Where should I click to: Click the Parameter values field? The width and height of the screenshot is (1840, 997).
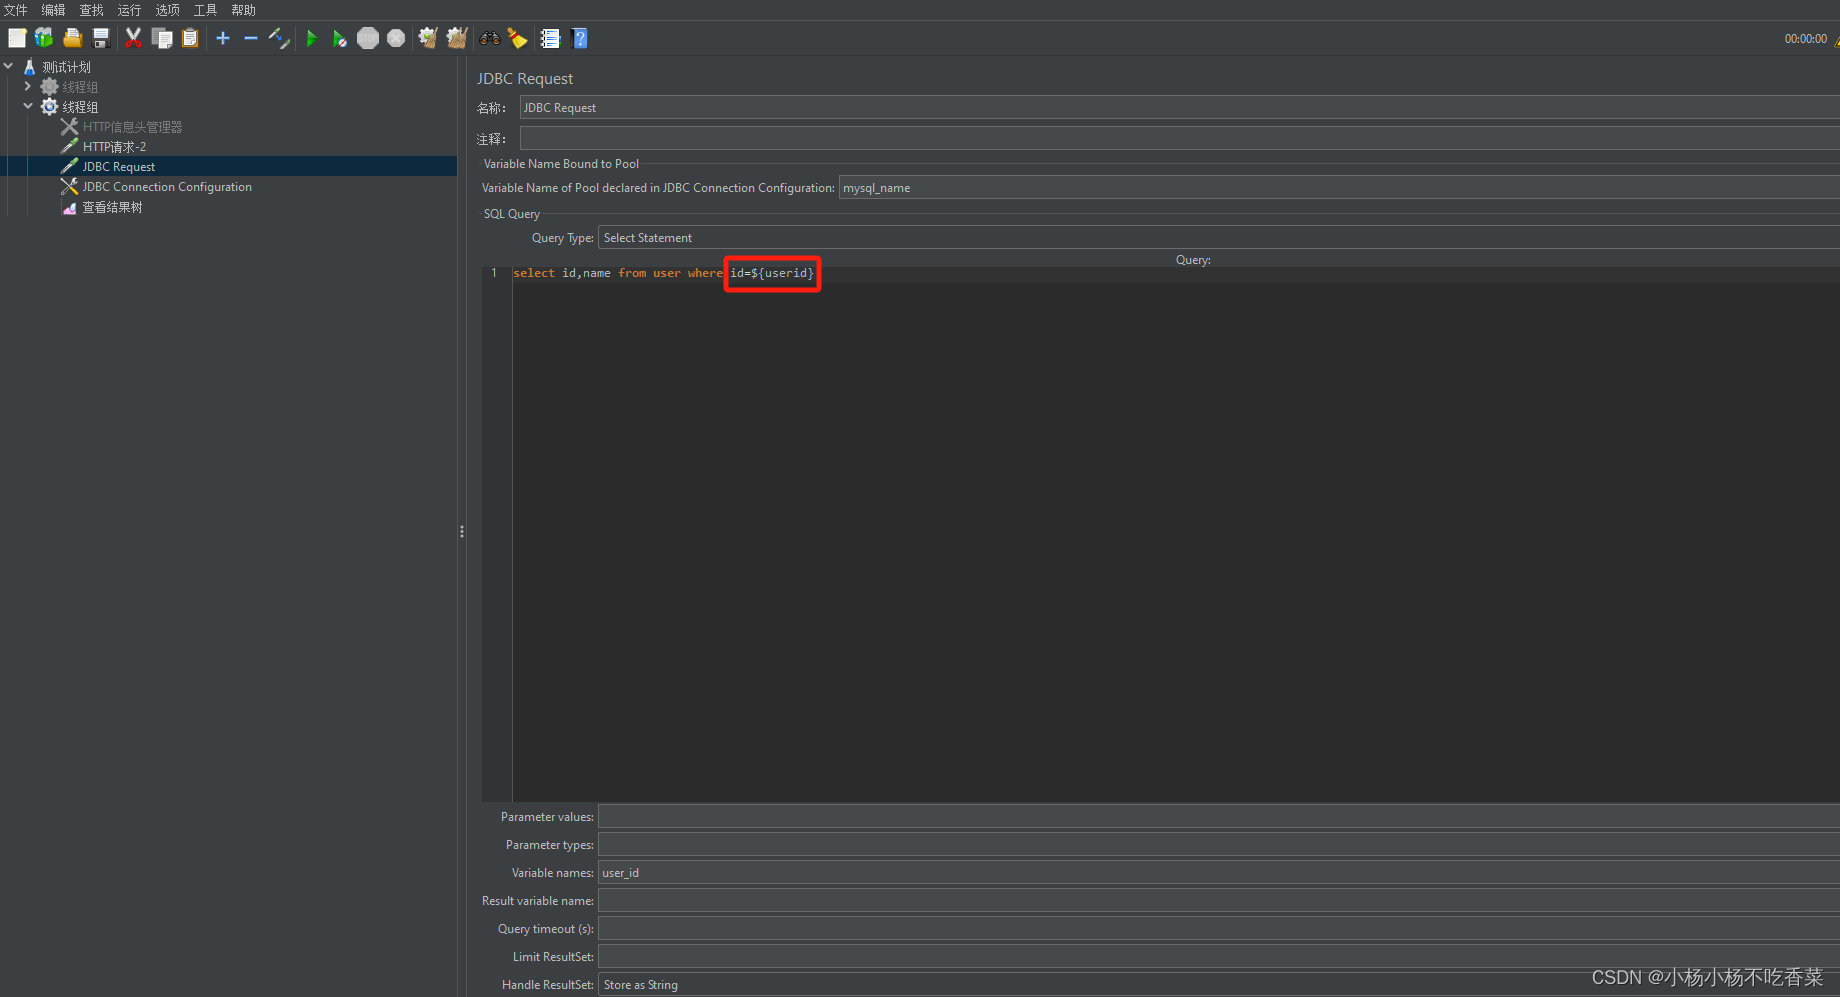coord(1218,816)
